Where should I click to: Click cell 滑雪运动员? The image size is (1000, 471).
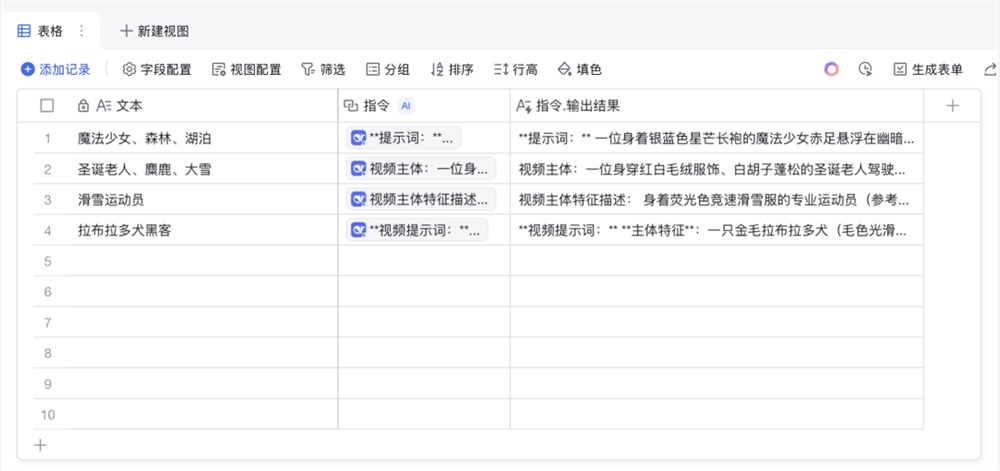(x=204, y=199)
